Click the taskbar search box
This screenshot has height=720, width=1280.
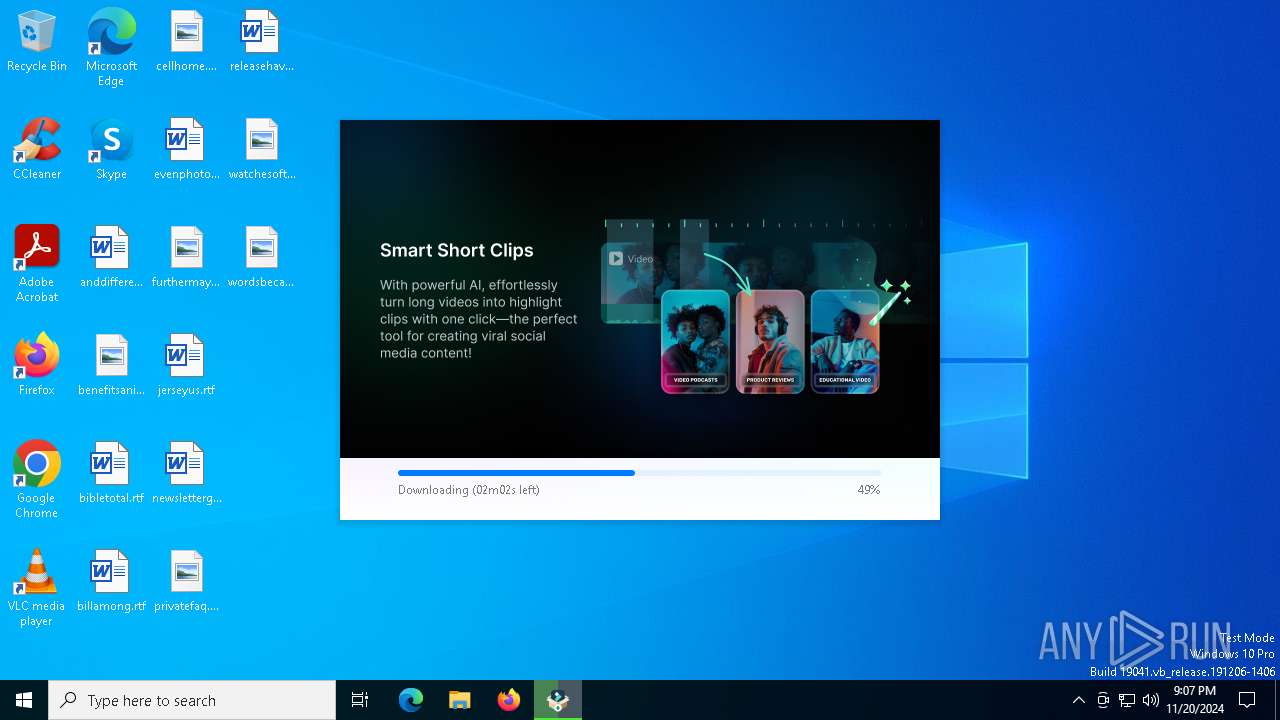click(192, 700)
